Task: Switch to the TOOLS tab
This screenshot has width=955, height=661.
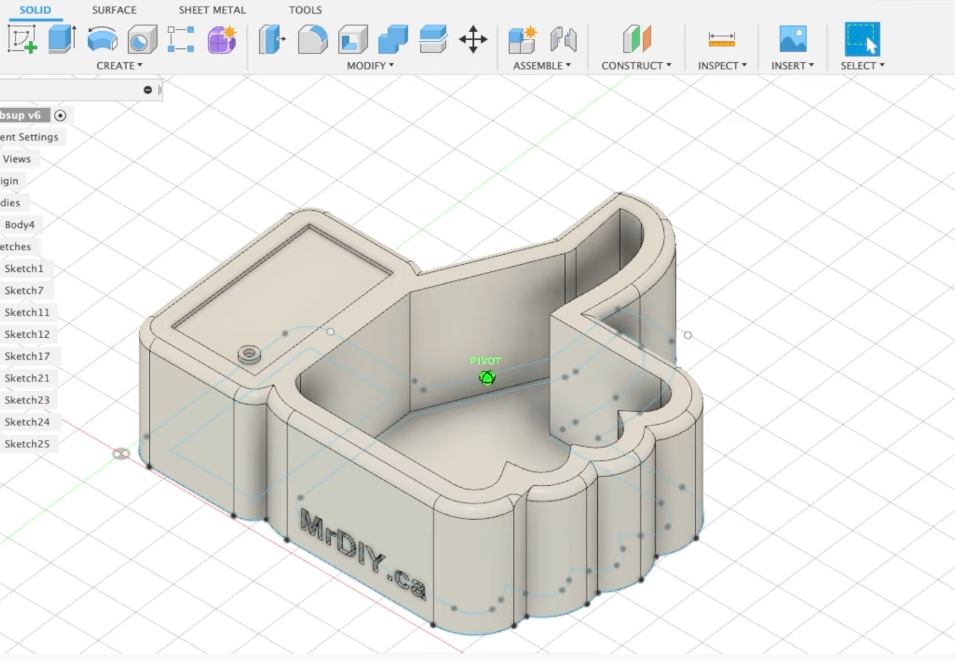Action: pyautogui.click(x=305, y=10)
